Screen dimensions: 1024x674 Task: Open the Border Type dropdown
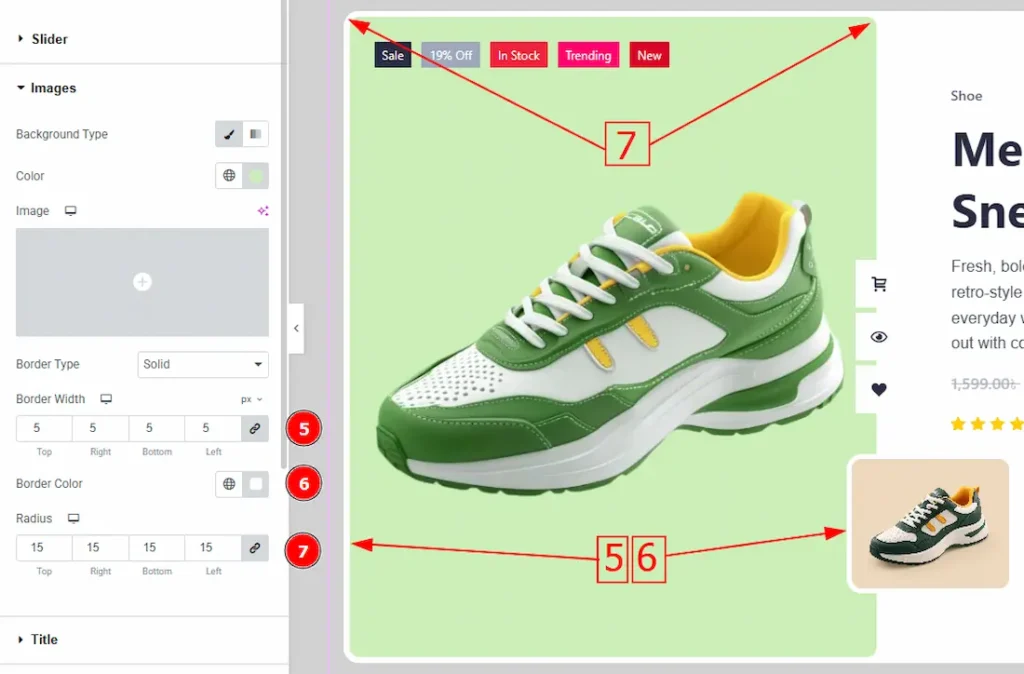(x=202, y=364)
